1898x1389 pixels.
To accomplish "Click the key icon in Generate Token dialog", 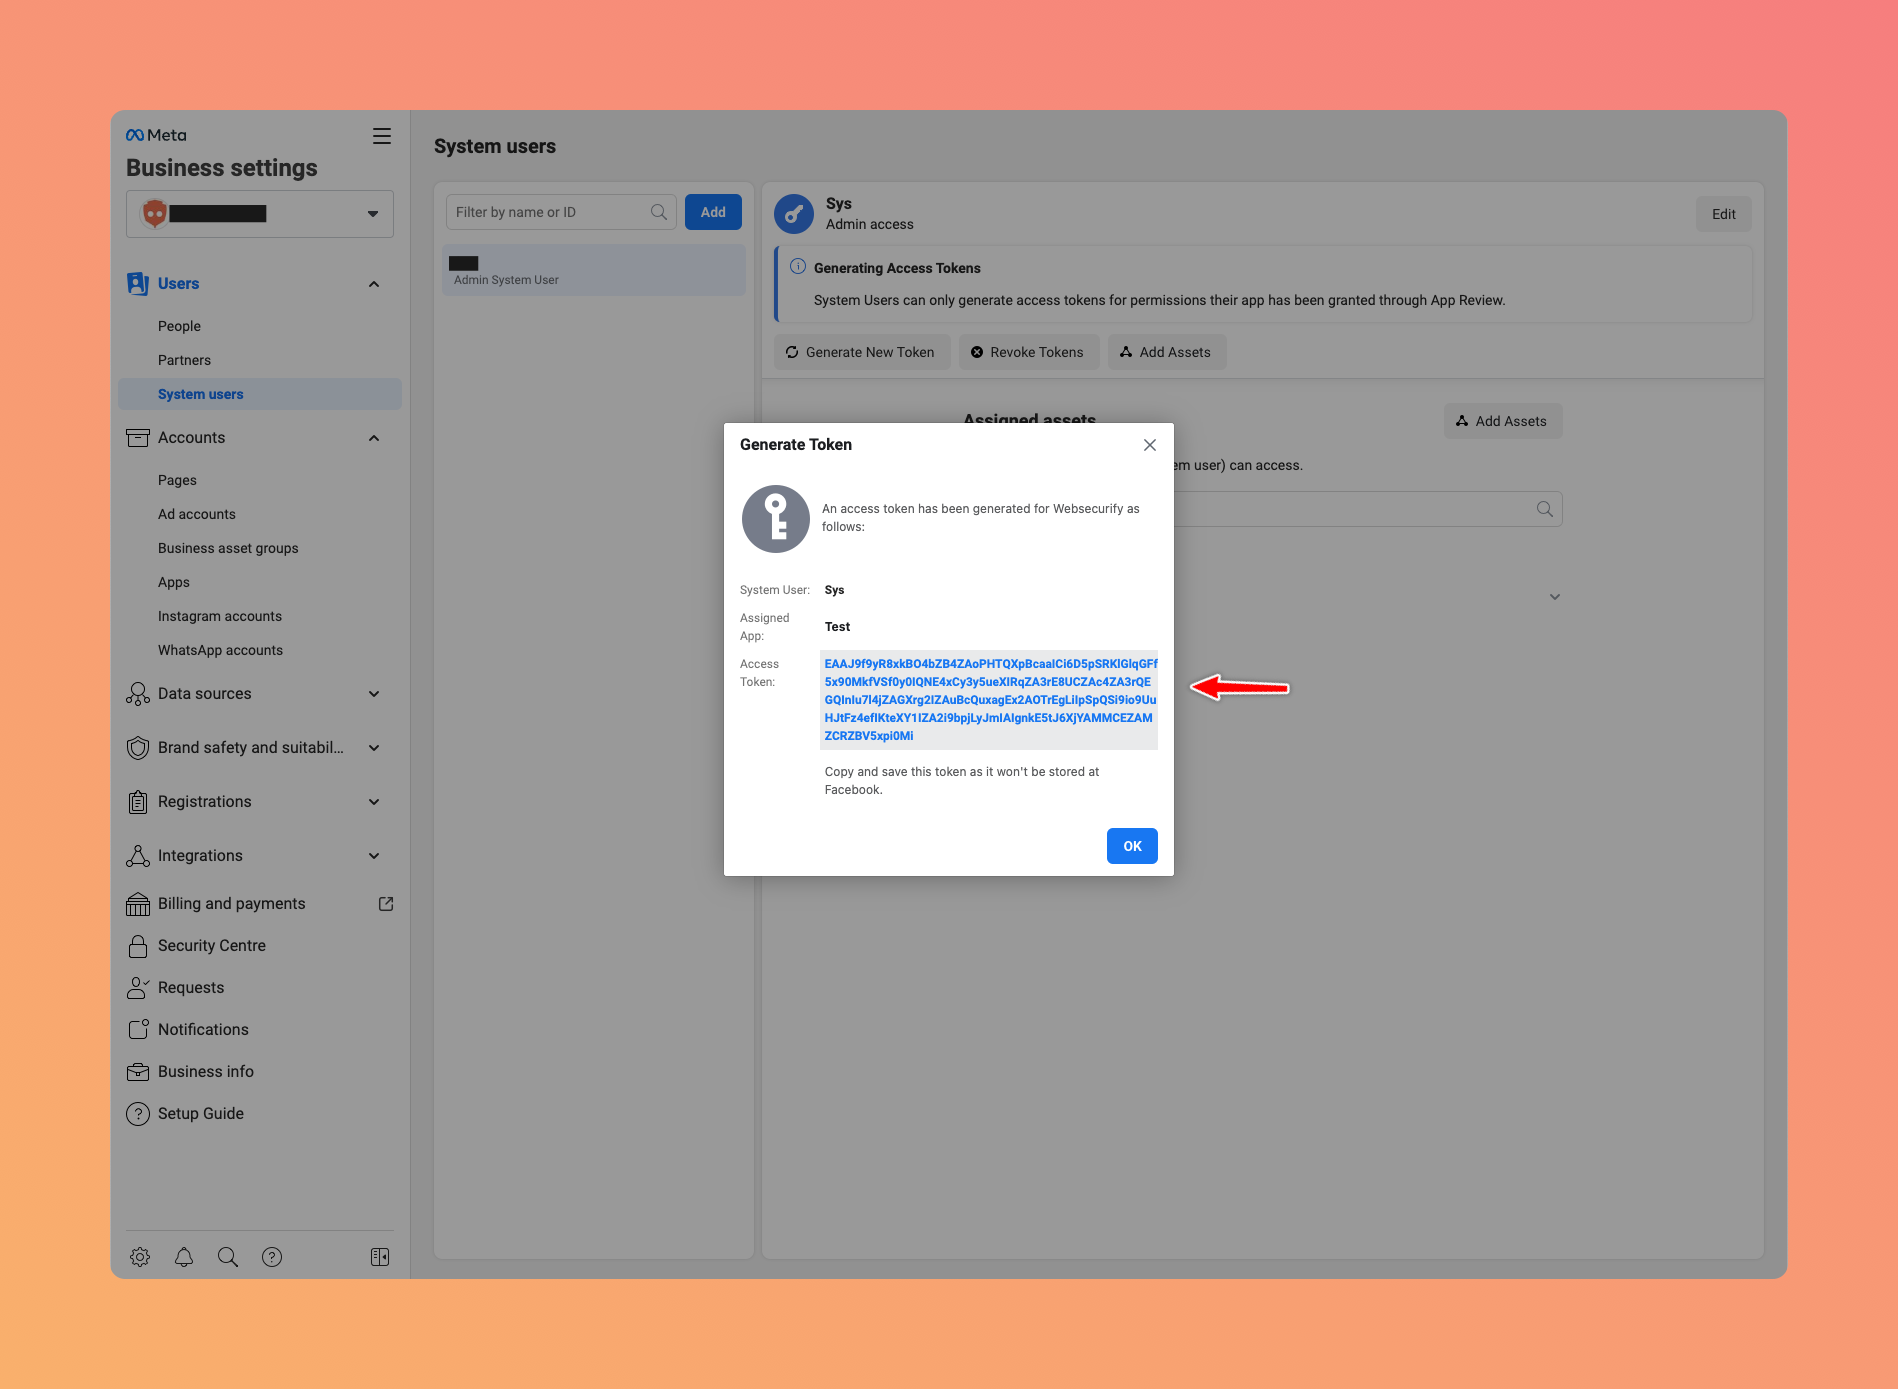I will [775, 519].
